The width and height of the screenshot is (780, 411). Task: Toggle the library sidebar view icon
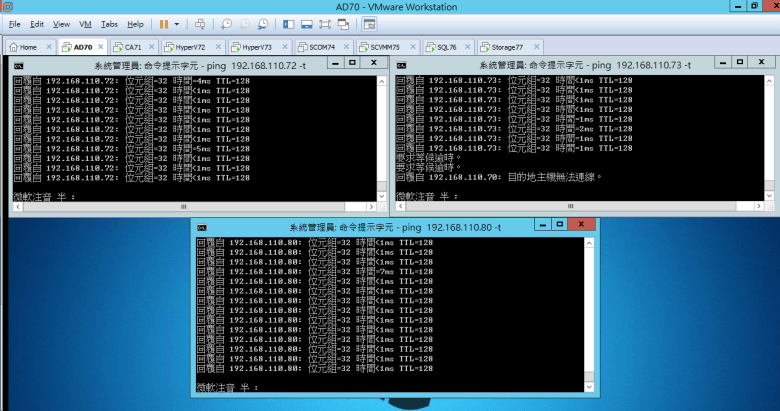click(289, 23)
